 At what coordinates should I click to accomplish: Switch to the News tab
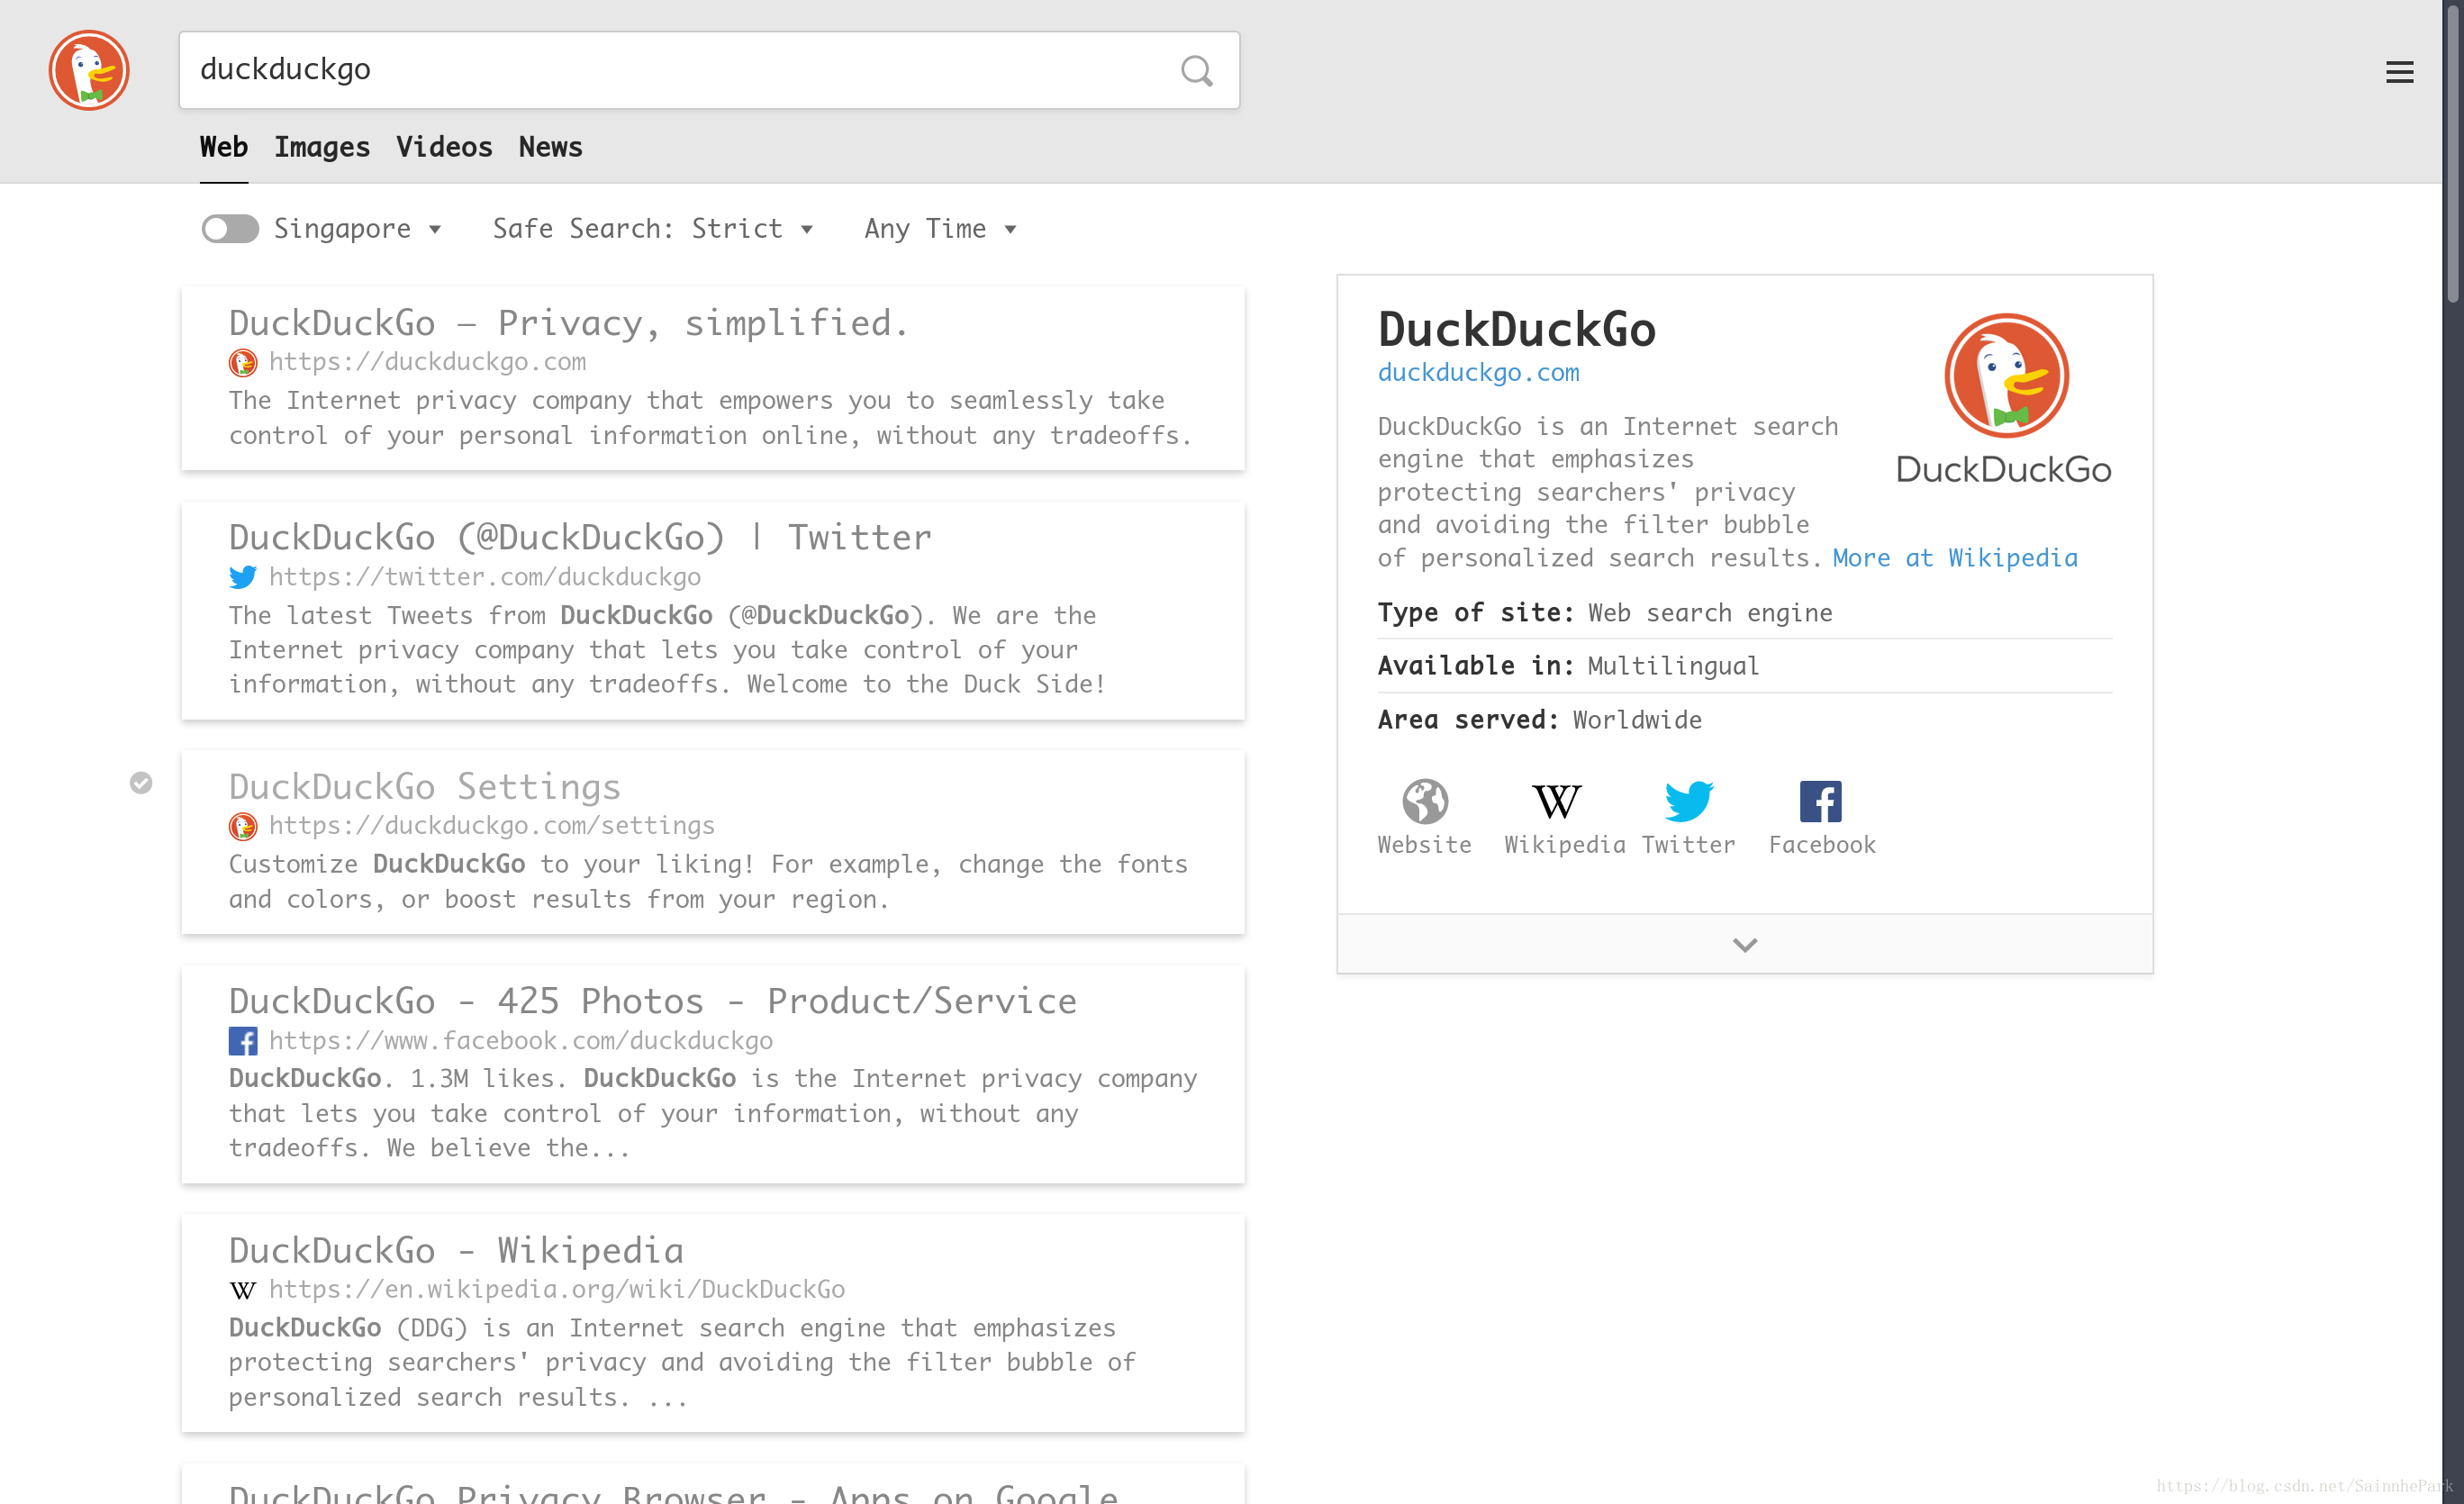550,147
